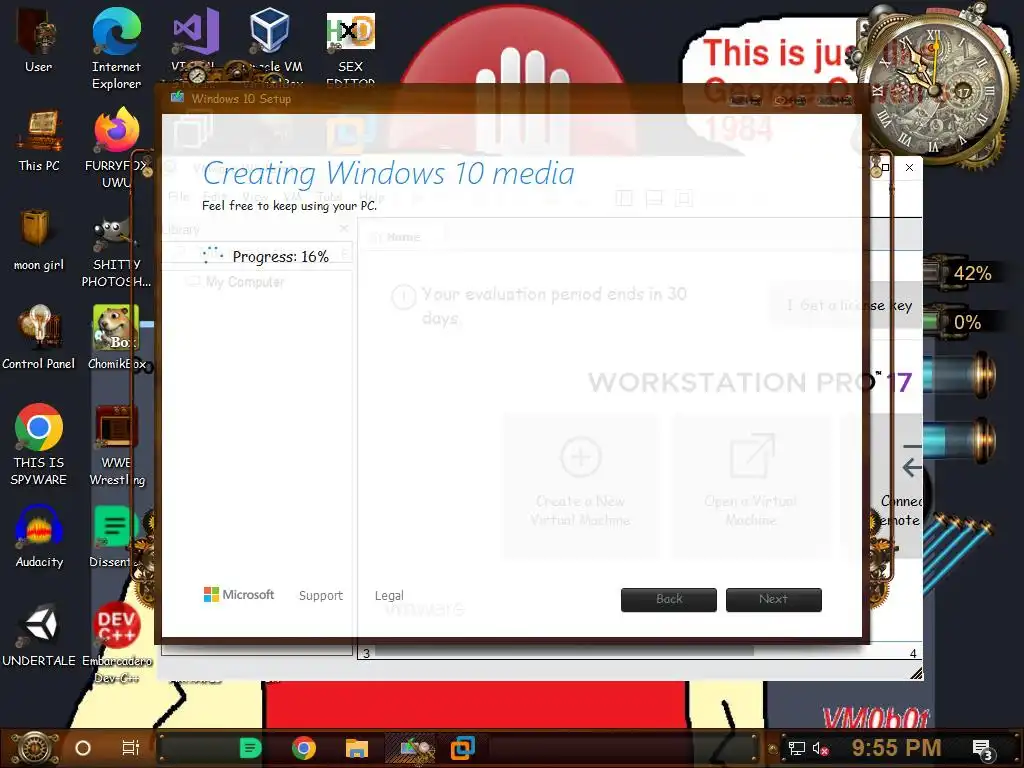This screenshot has height=768, width=1024.
Task: Click the steampunk Start button
Action: [35, 748]
